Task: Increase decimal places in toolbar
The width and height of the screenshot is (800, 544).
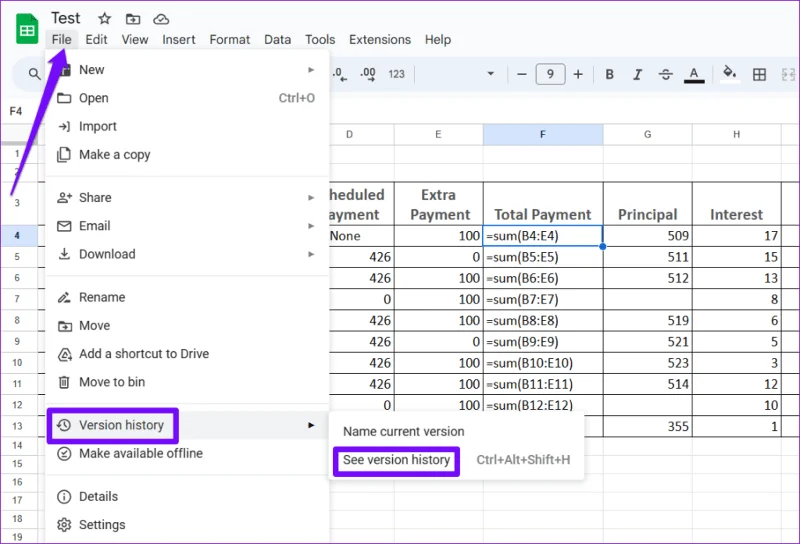Action: [367, 75]
